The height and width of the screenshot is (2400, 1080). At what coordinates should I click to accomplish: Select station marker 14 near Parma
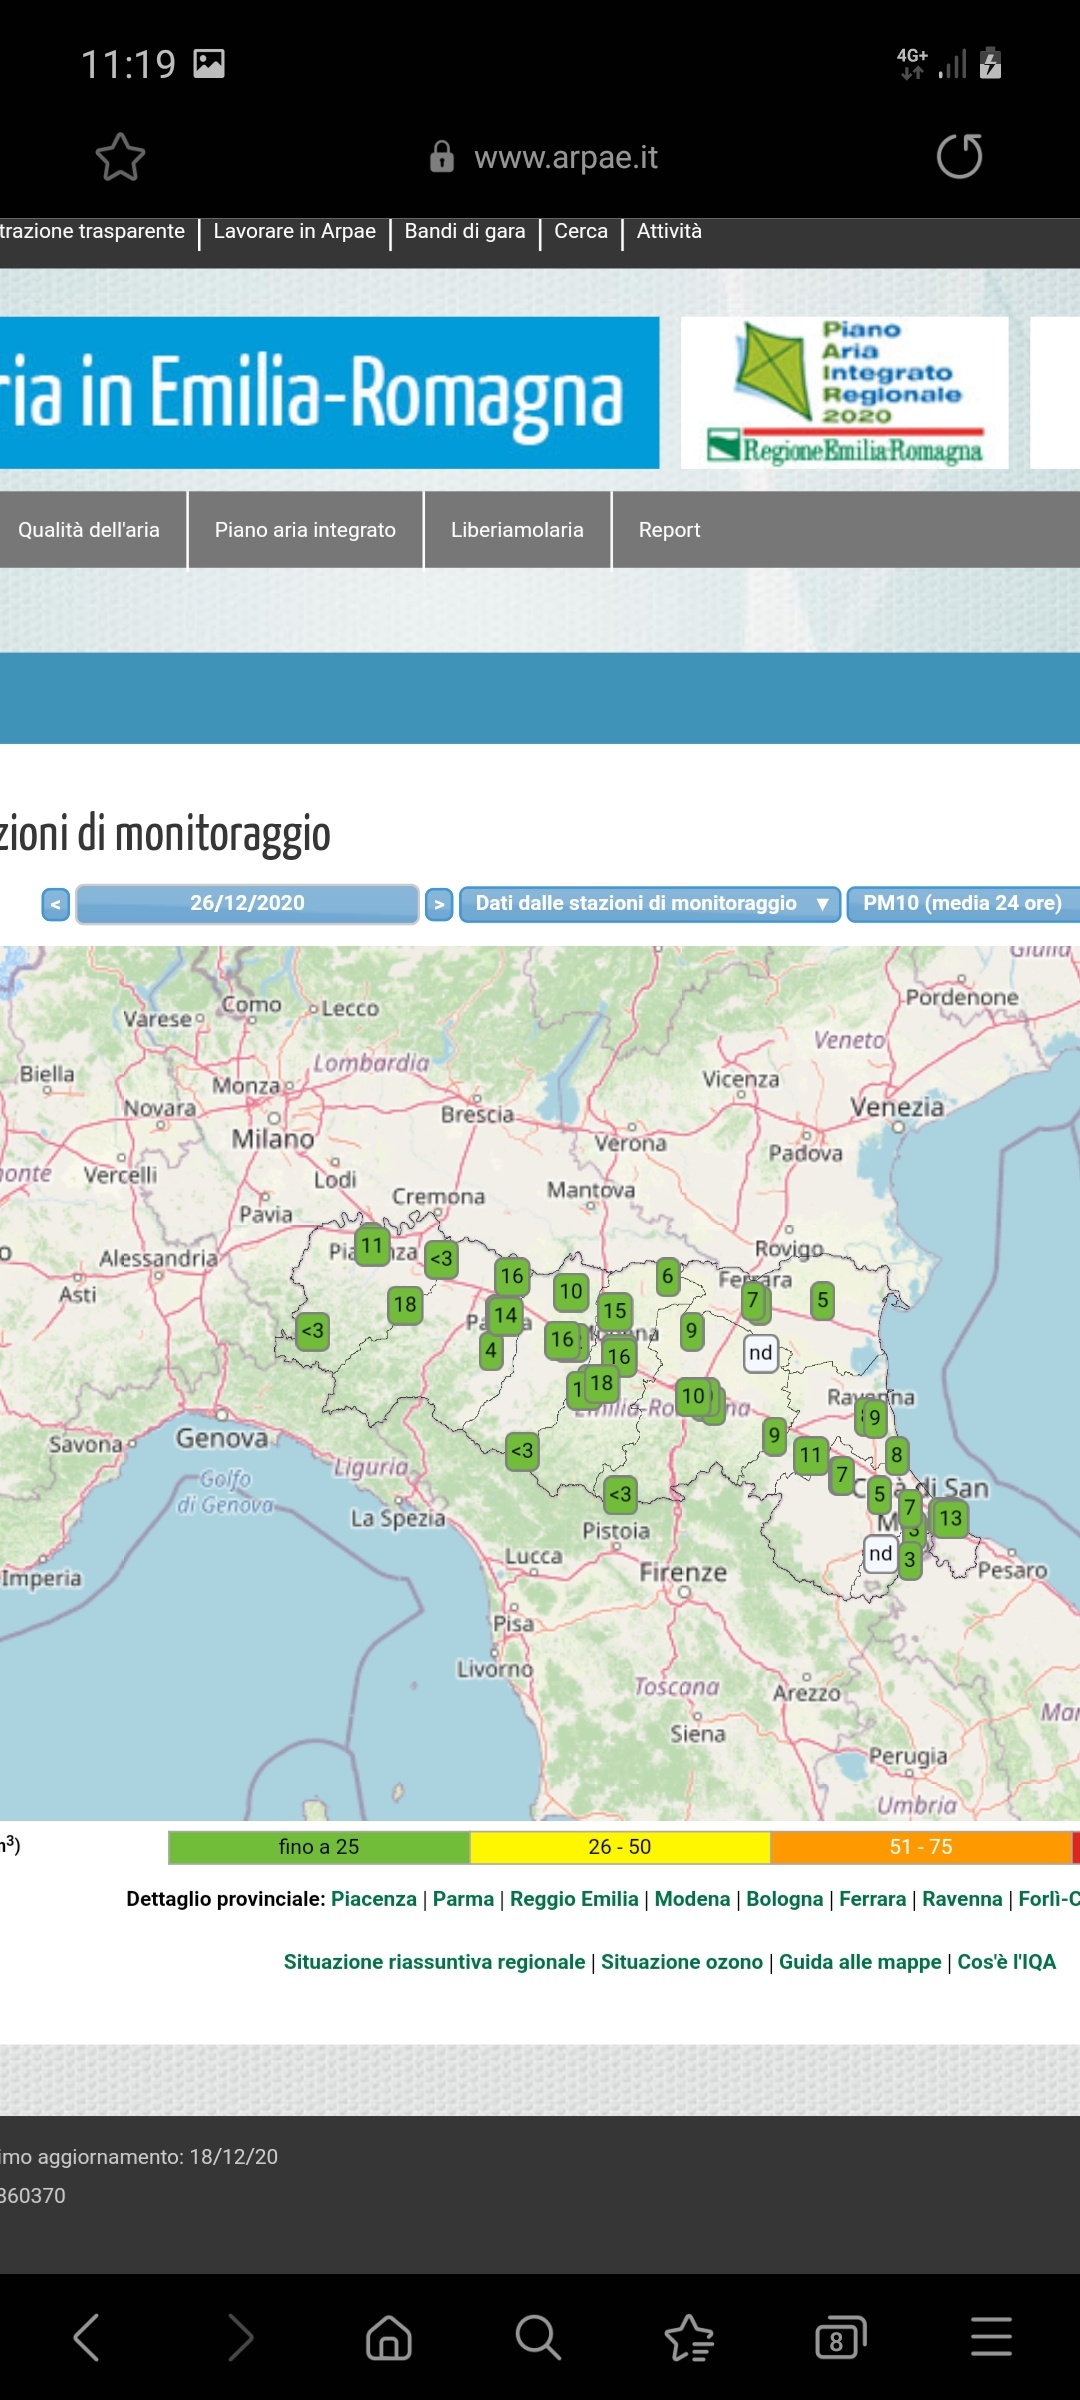click(505, 1316)
